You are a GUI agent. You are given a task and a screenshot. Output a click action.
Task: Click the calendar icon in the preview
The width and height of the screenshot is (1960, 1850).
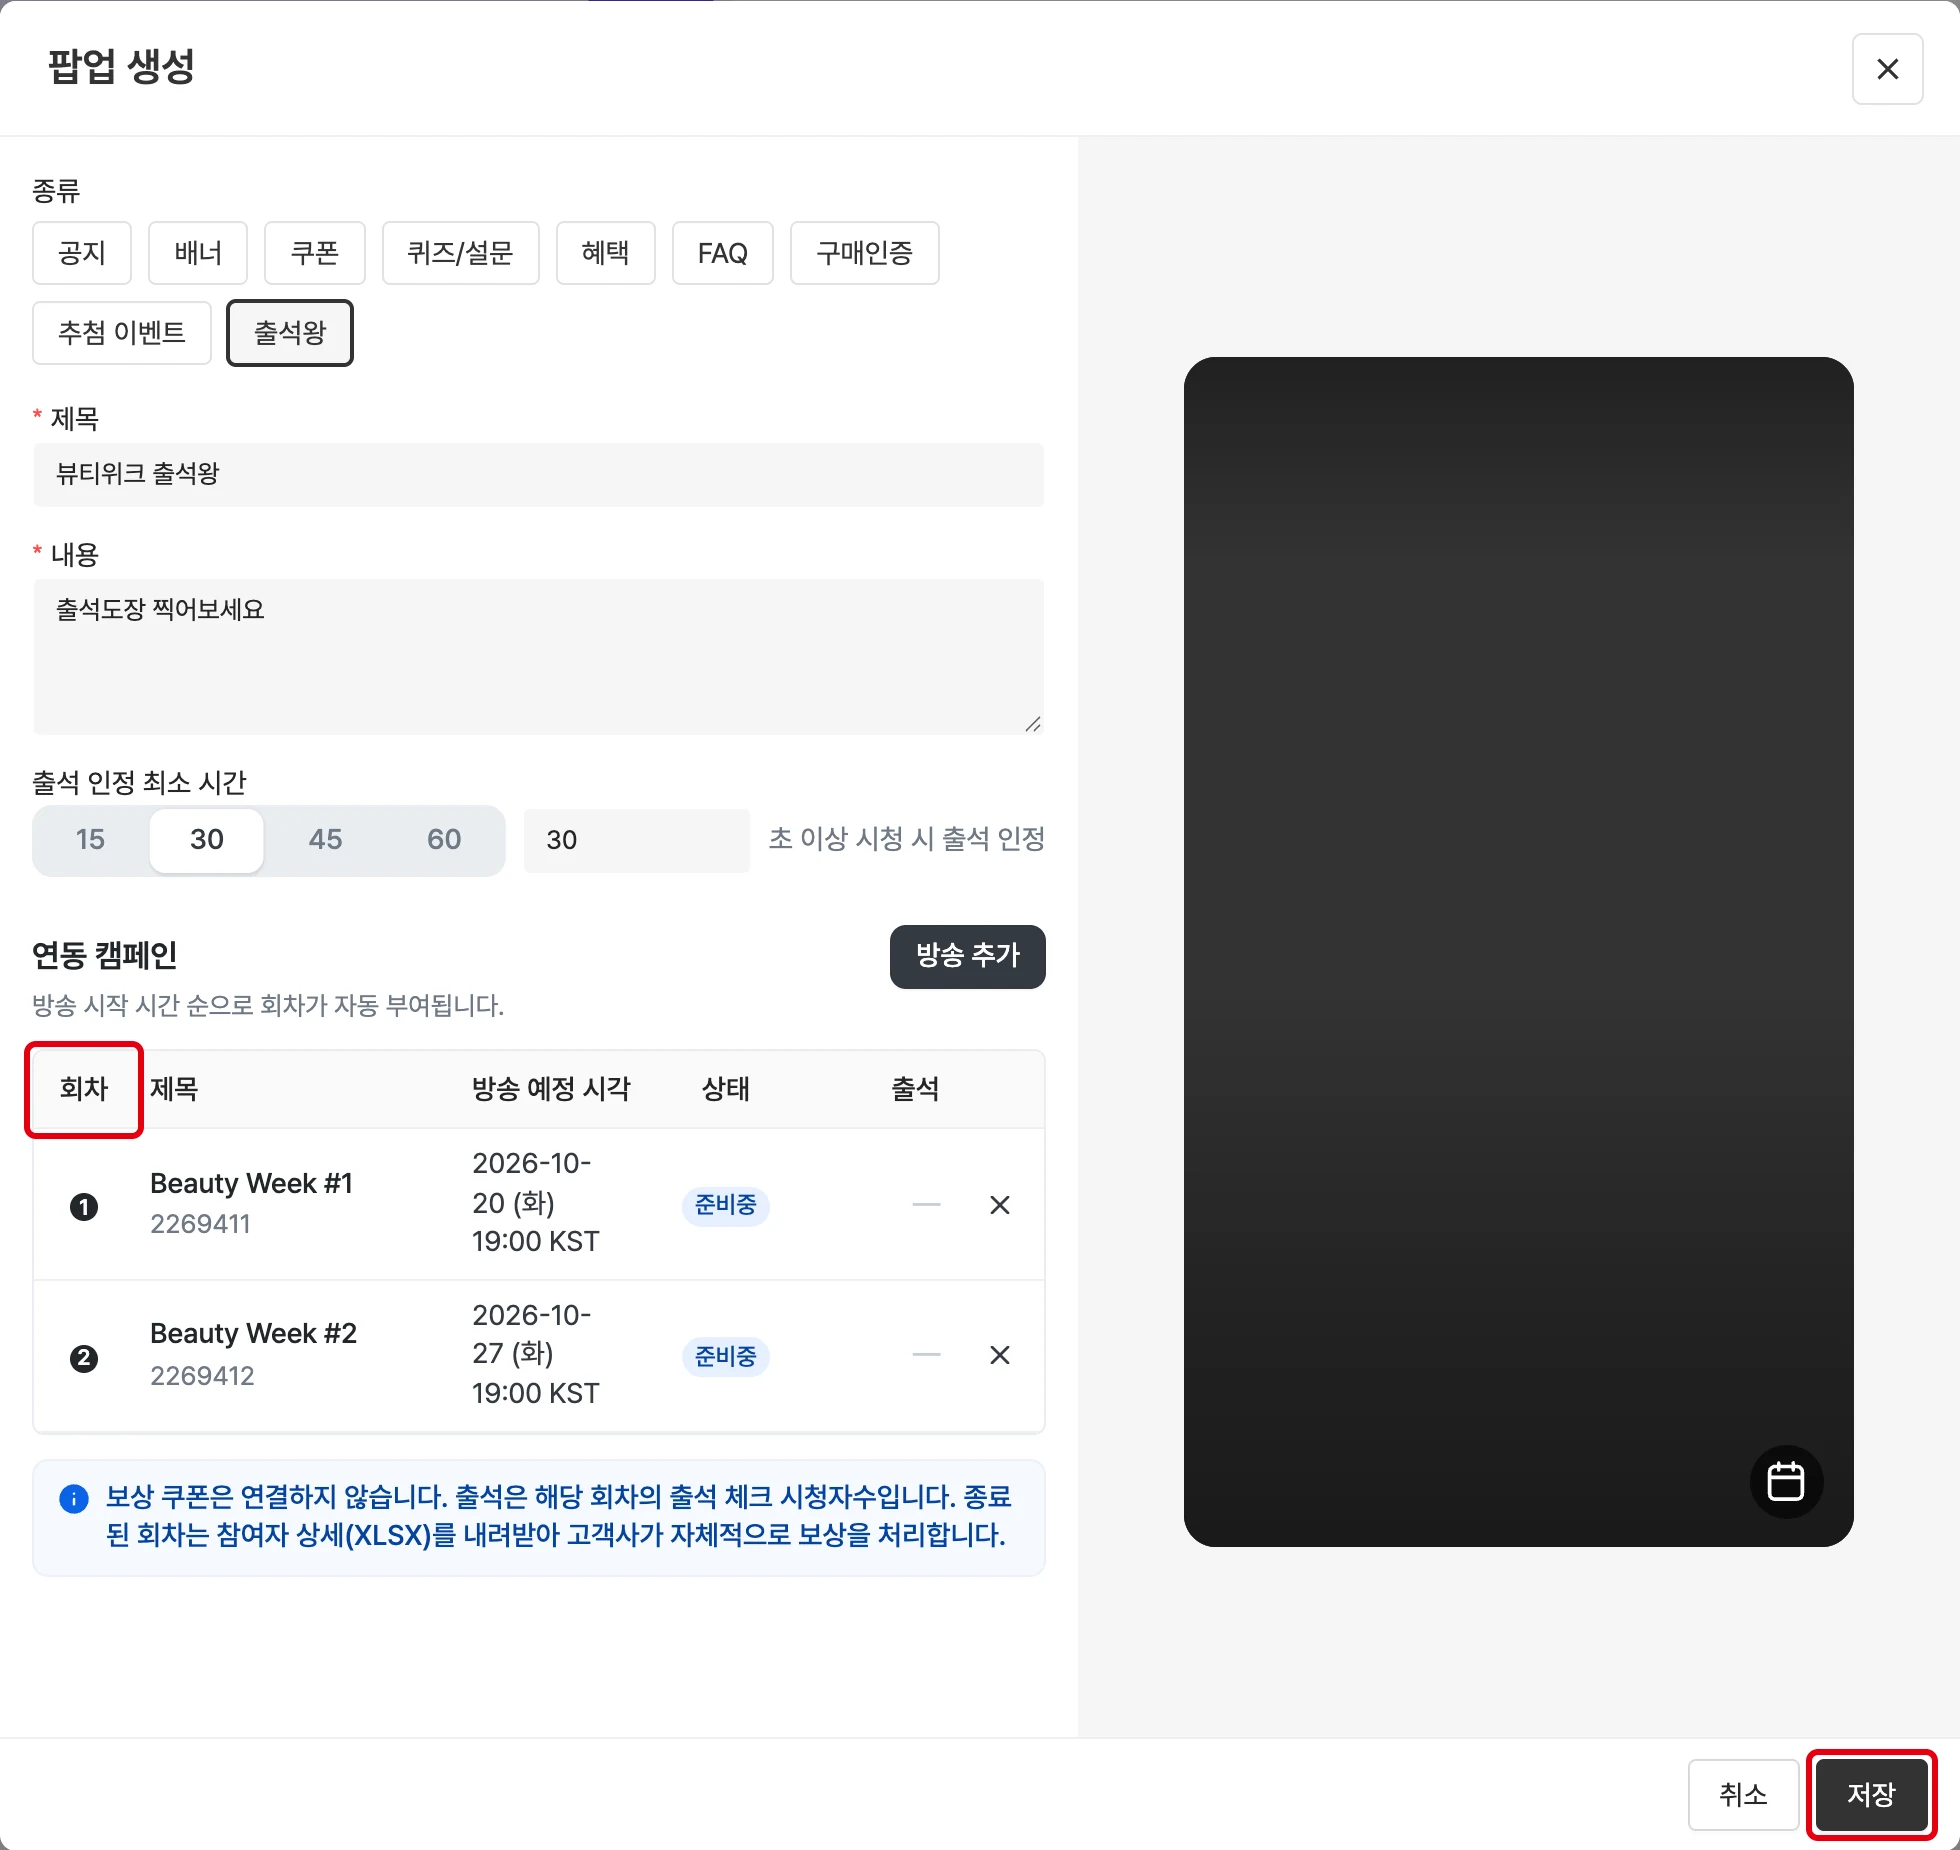(1786, 1481)
